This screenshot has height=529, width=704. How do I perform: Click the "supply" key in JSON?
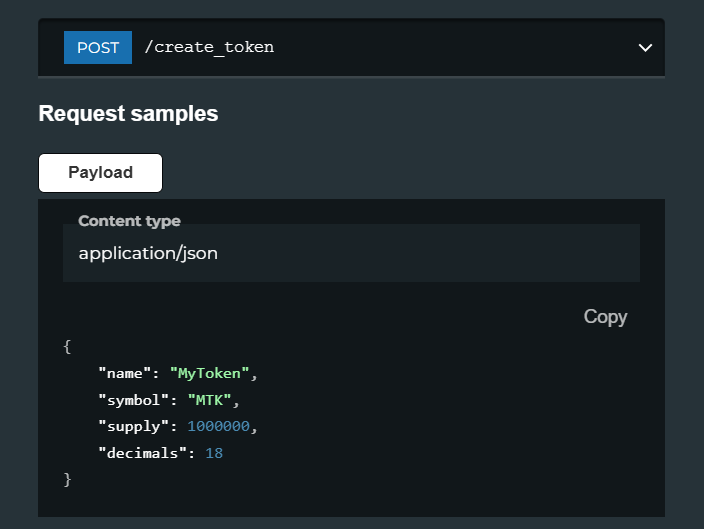click(134, 427)
